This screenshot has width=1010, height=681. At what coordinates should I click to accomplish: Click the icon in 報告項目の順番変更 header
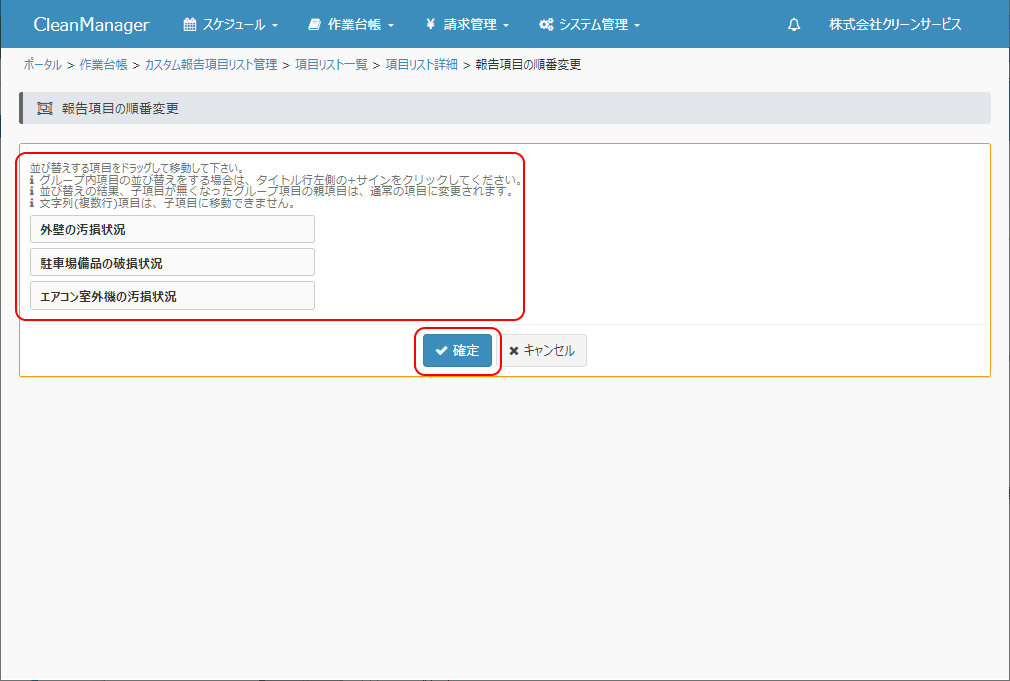tap(44, 108)
